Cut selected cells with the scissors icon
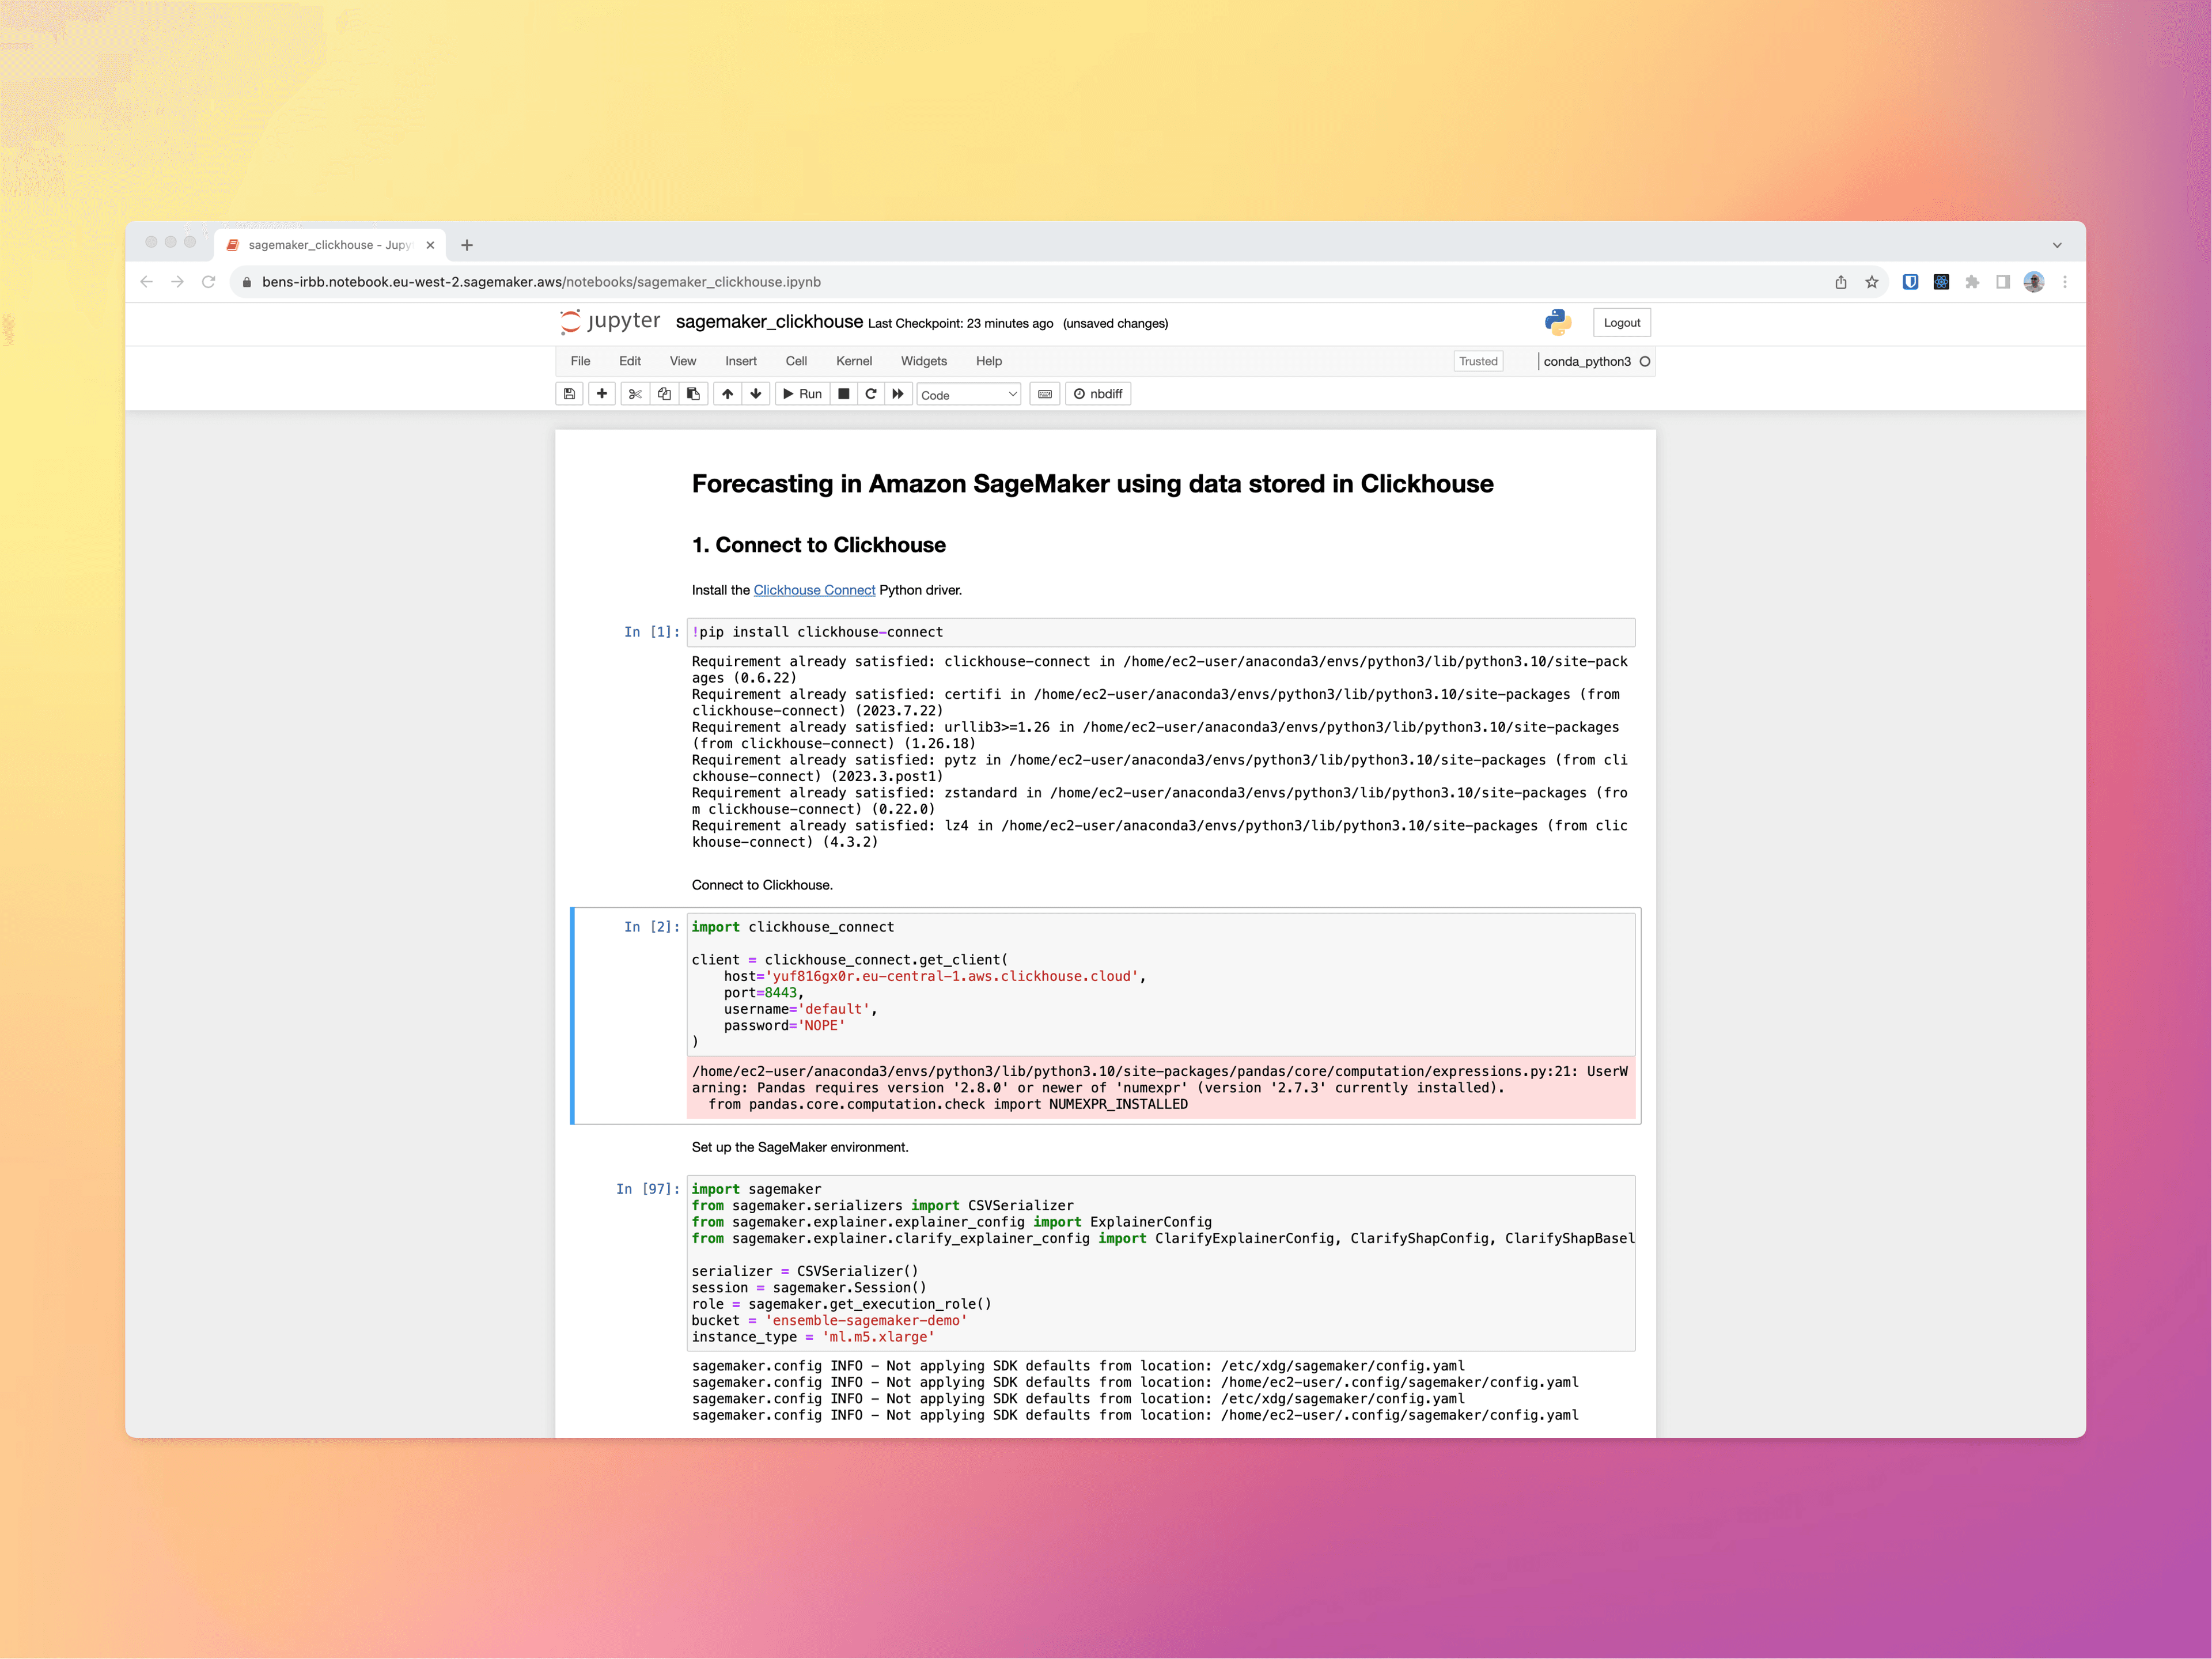The image size is (2212, 1659). pyautogui.click(x=635, y=394)
